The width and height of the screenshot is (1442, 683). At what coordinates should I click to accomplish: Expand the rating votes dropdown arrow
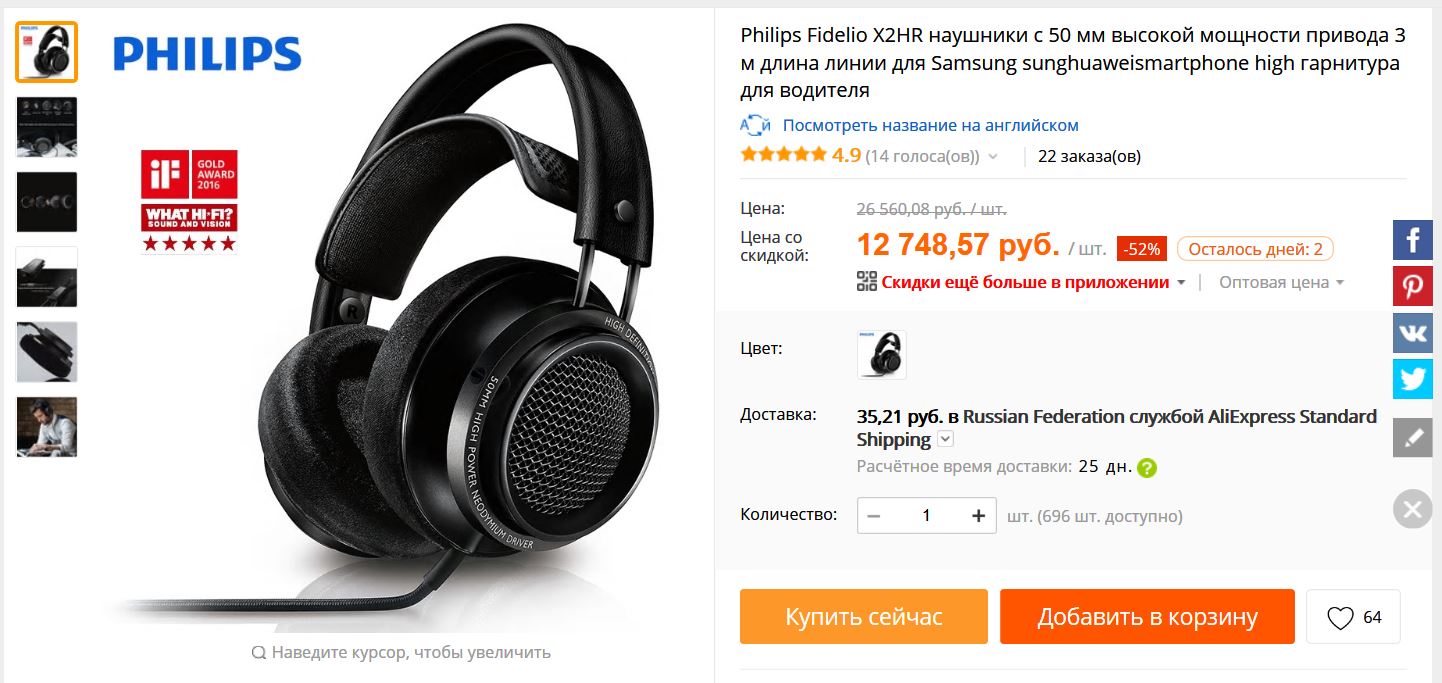click(993, 157)
